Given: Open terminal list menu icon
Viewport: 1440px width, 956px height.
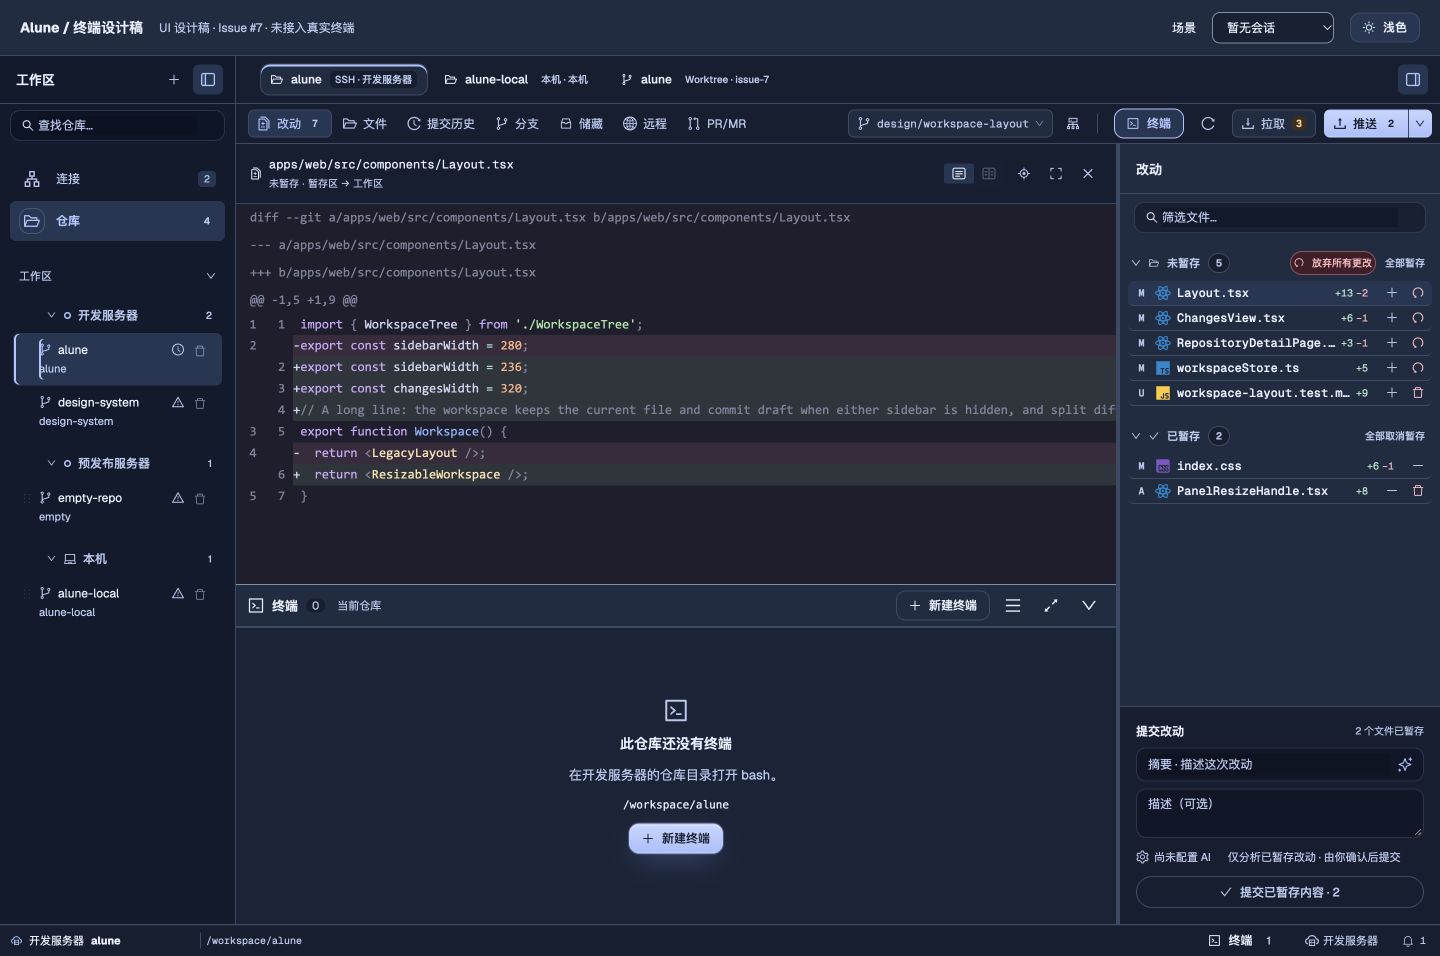Looking at the screenshot, I should 1013,605.
